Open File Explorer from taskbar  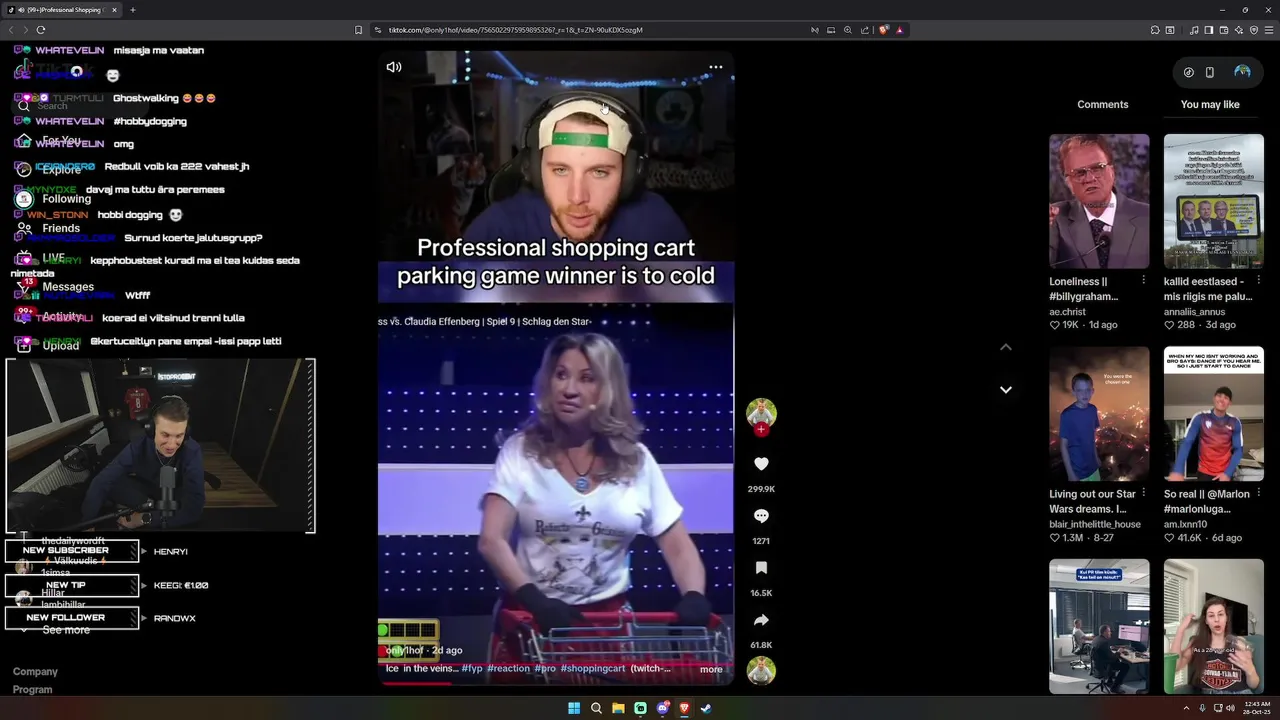tap(618, 708)
